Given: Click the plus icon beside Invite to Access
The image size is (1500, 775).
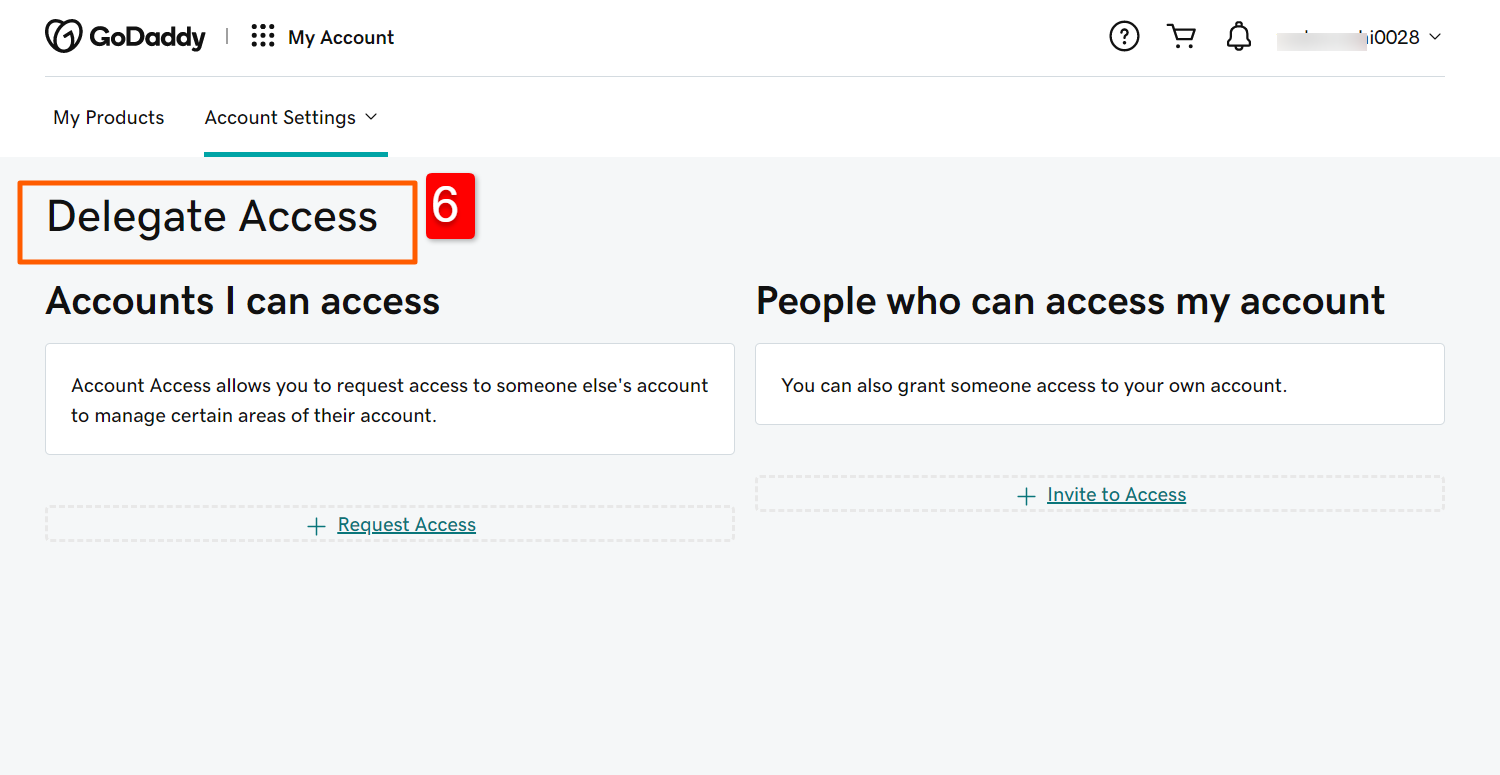Looking at the screenshot, I should pos(1026,495).
